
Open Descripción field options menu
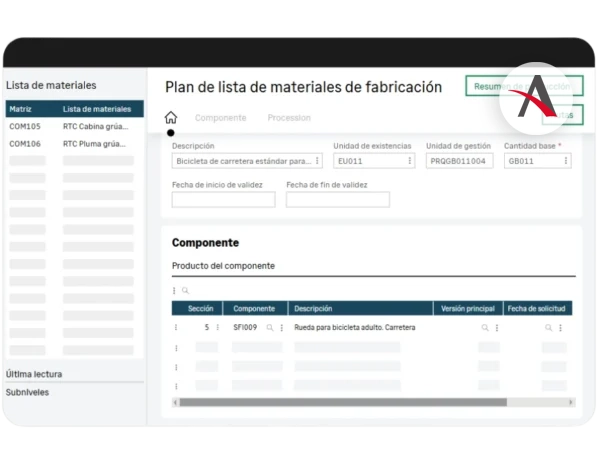(x=317, y=160)
